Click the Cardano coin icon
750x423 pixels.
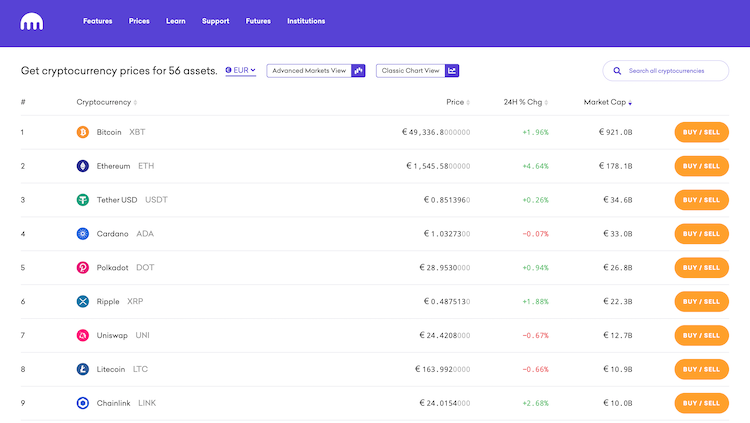coord(83,234)
